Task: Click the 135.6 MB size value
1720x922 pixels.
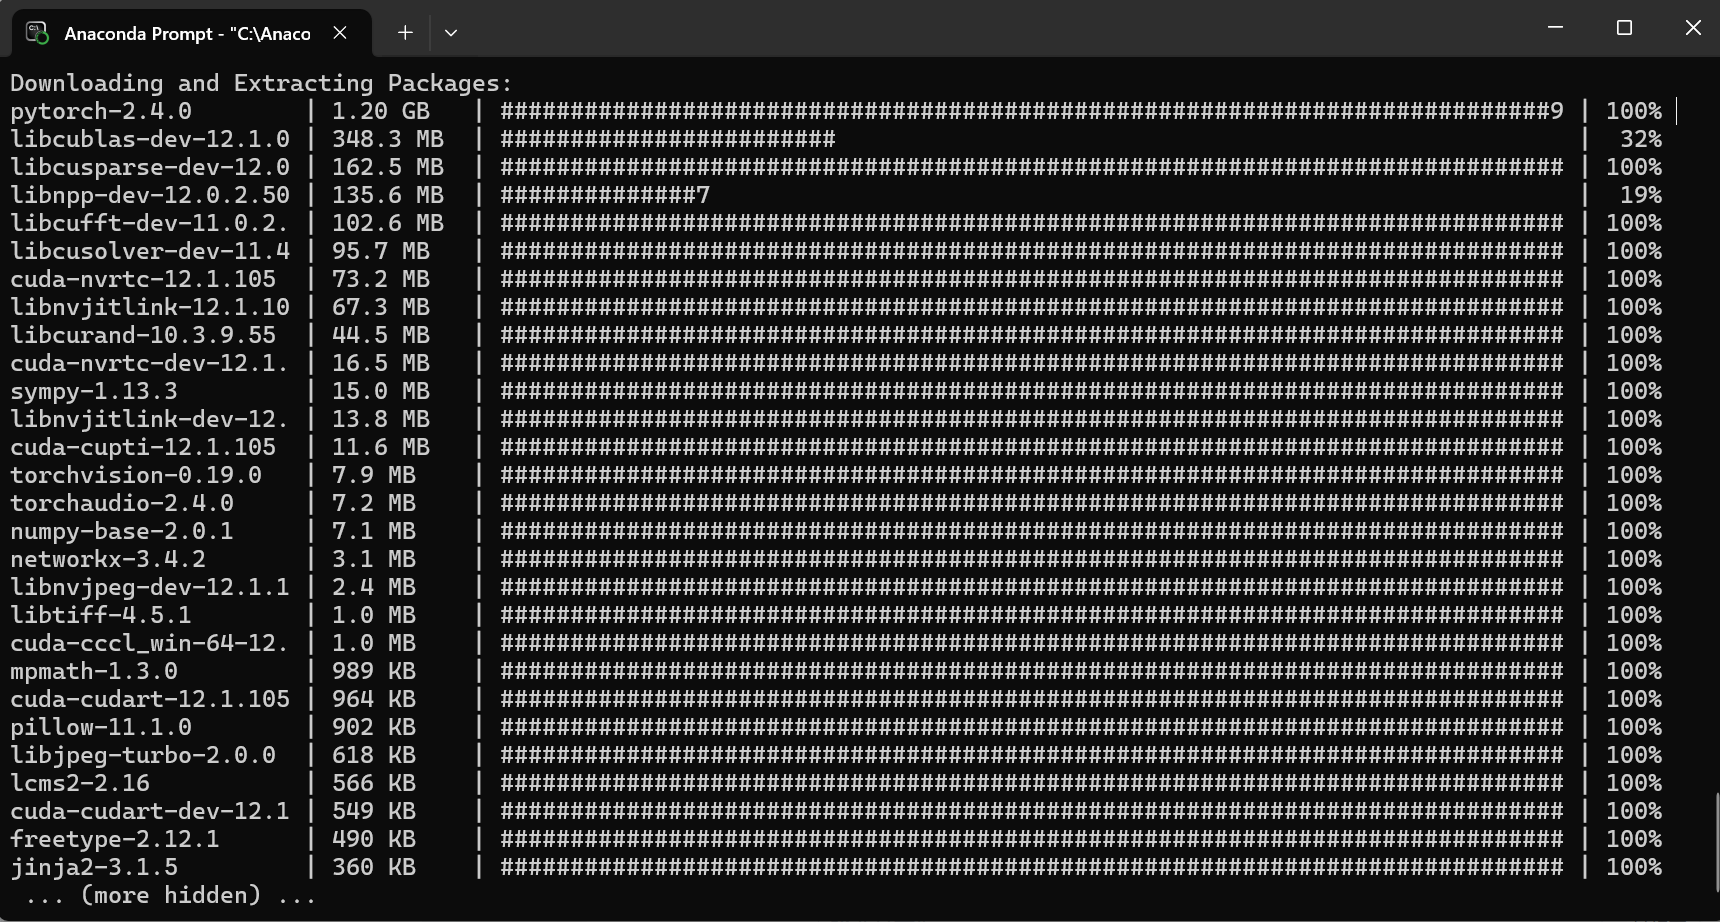Action: (x=388, y=195)
